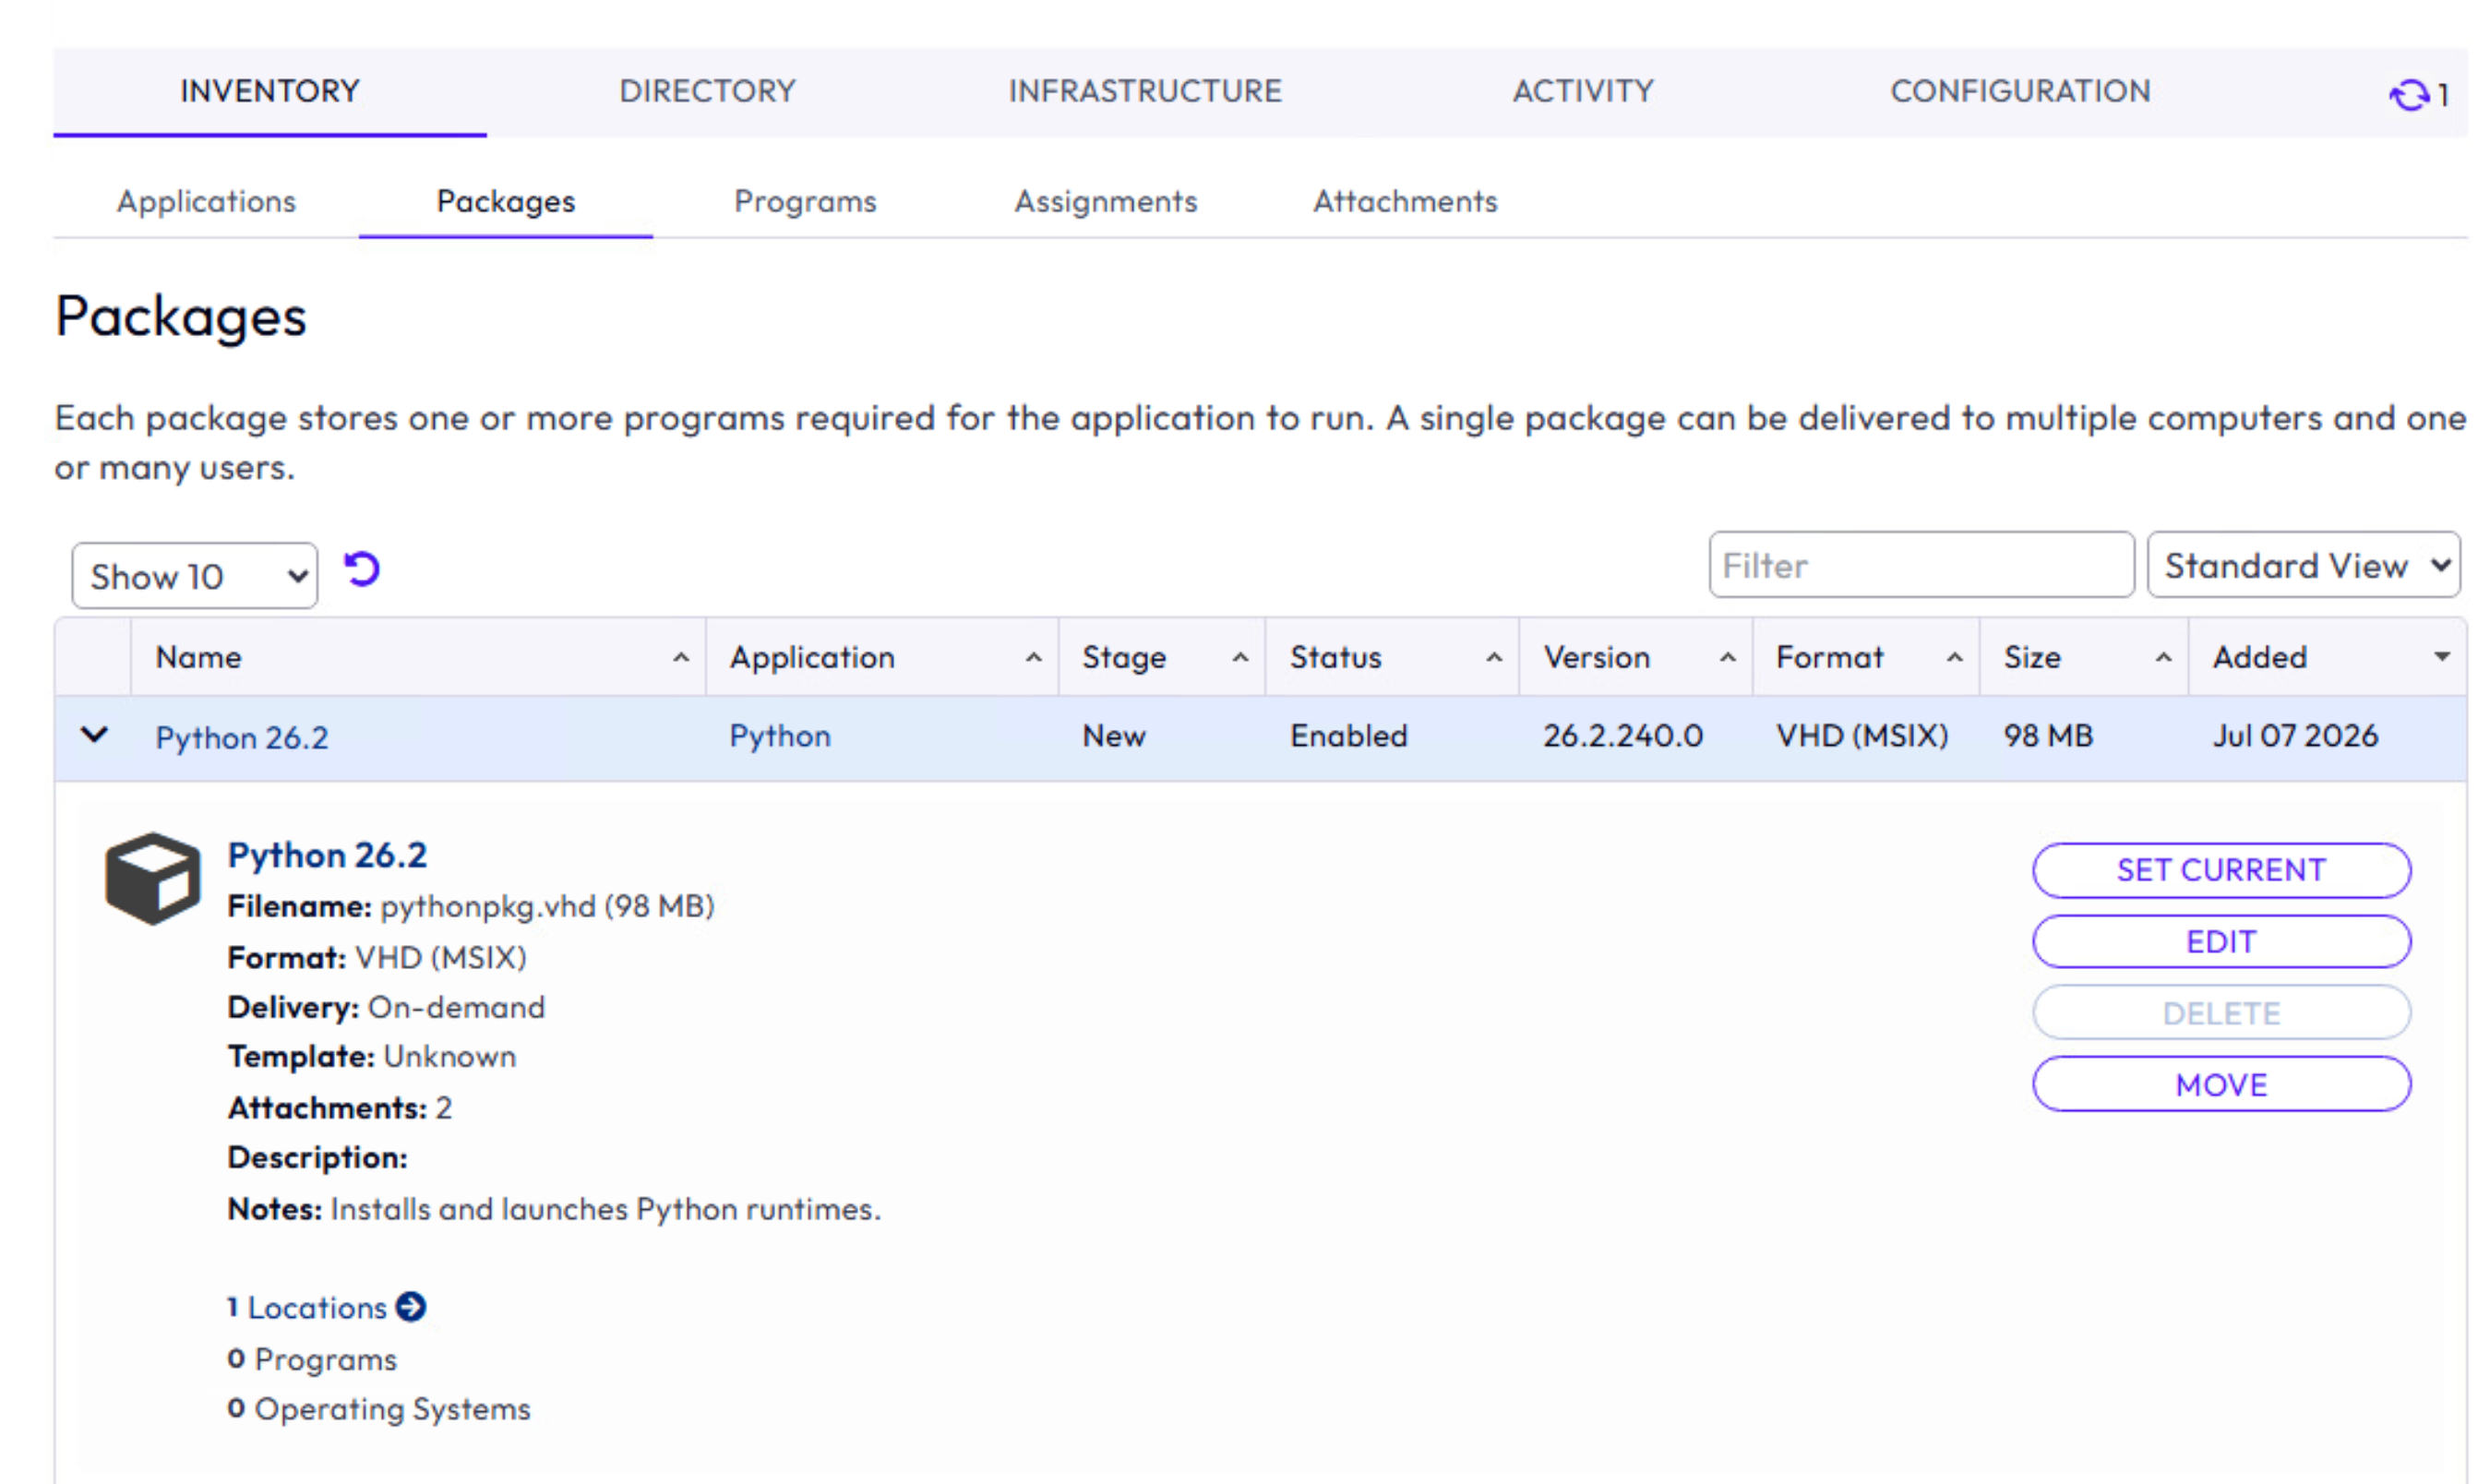Click the Enabled status cell
The height and width of the screenshot is (1484, 2490).
[x=1348, y=736]
